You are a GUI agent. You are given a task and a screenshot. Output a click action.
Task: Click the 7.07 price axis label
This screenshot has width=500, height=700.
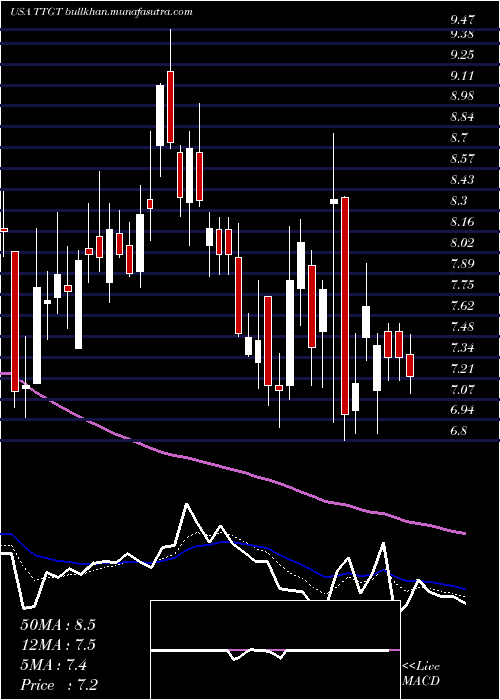(x=462, y=389)
